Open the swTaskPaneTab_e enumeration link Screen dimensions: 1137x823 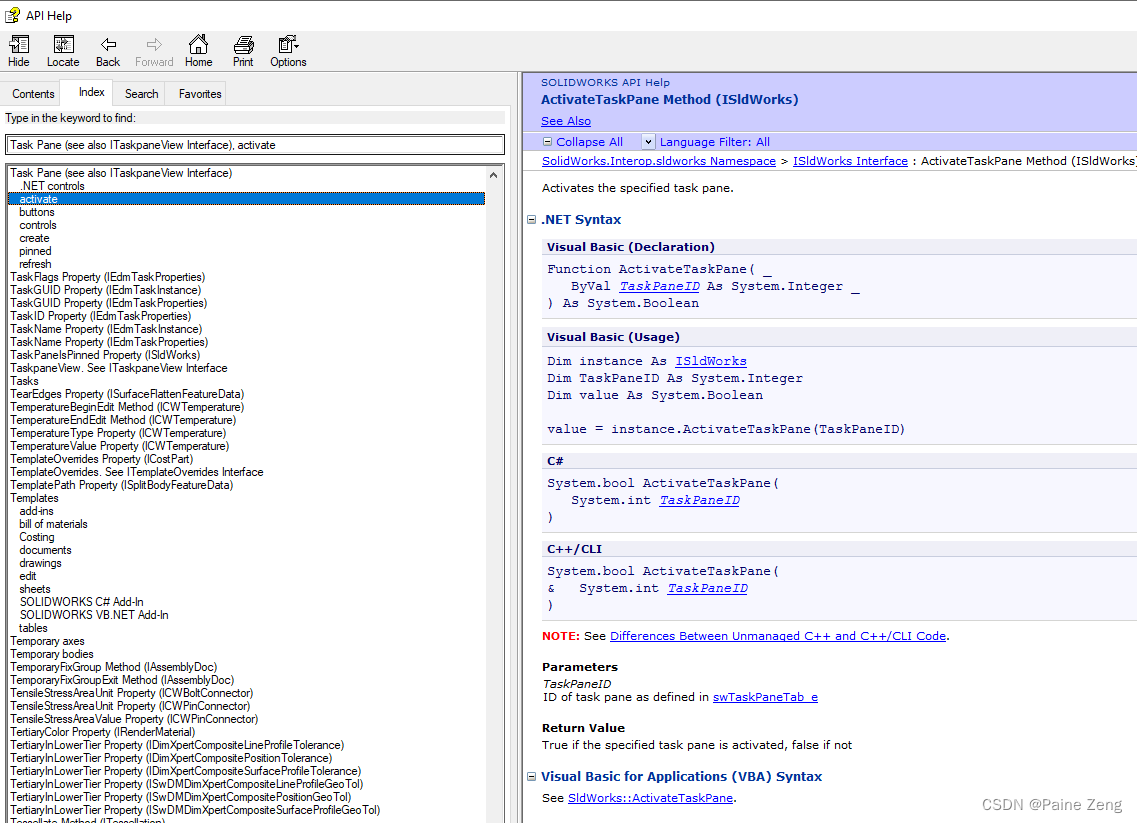point(765,697)
